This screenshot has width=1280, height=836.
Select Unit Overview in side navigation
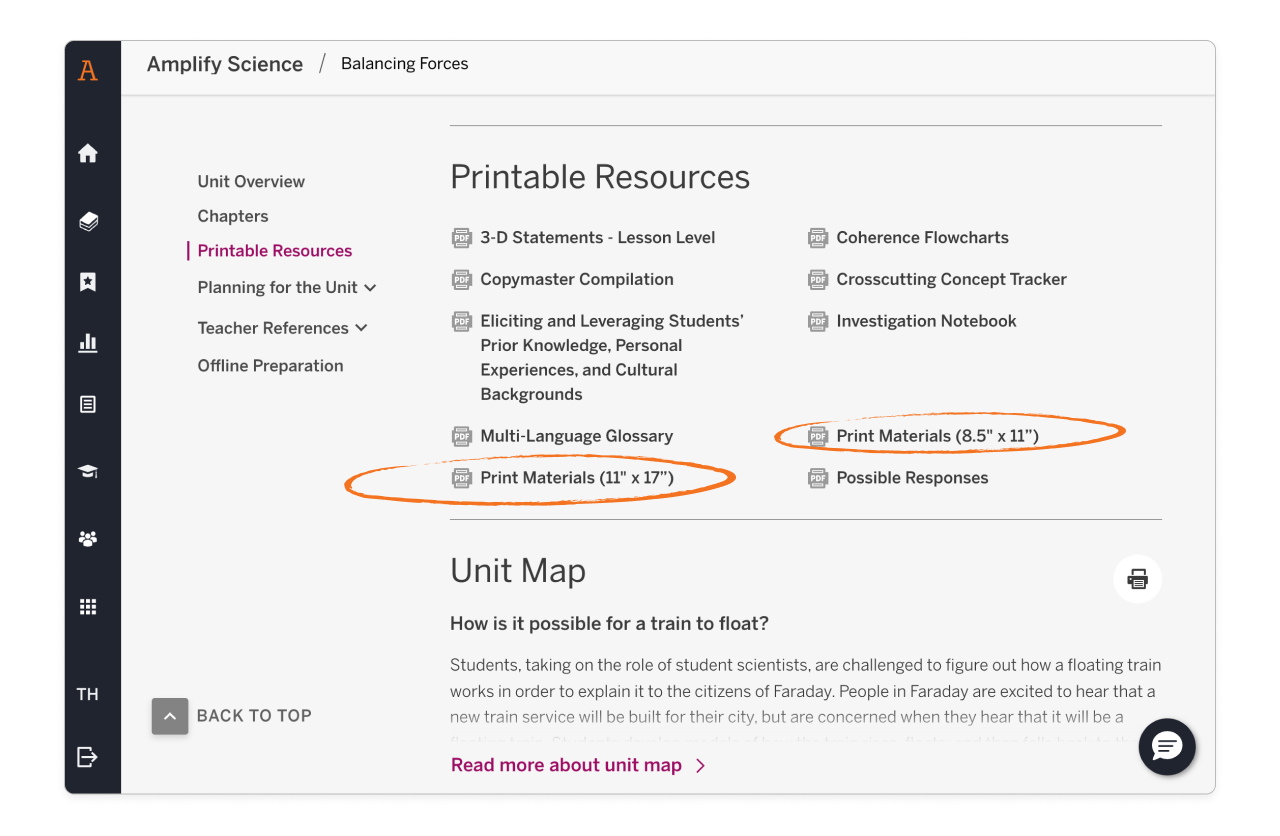pyautogui.click(x=251, y=181)
